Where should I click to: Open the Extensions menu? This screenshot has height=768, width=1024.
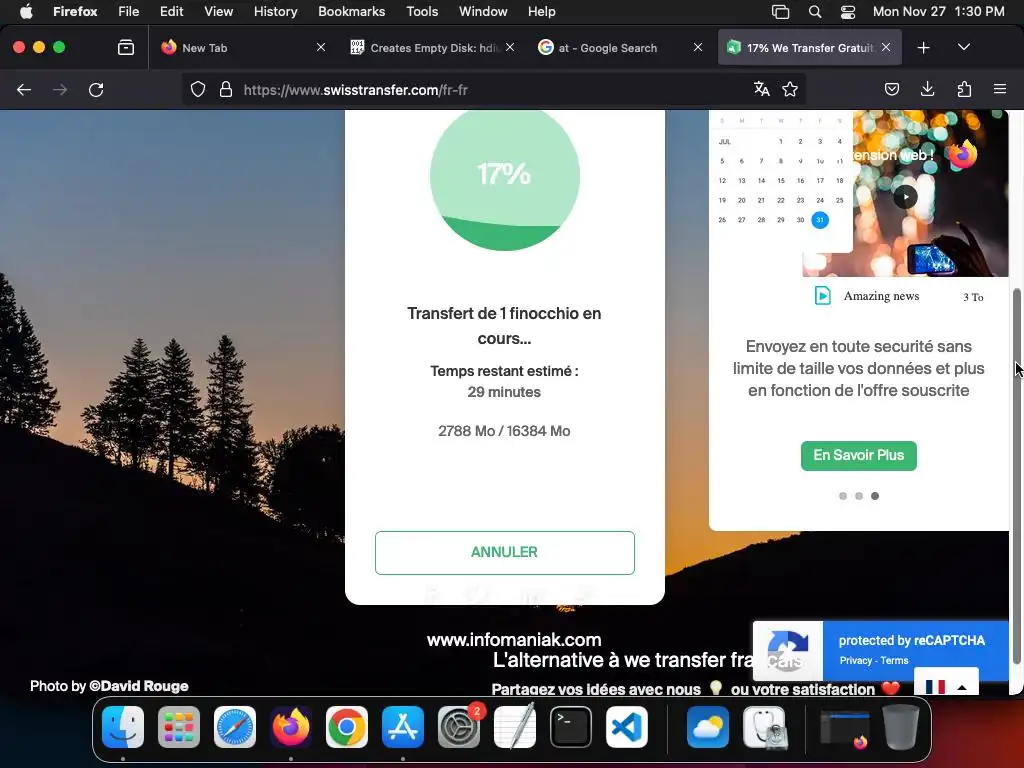pos(964,89)
